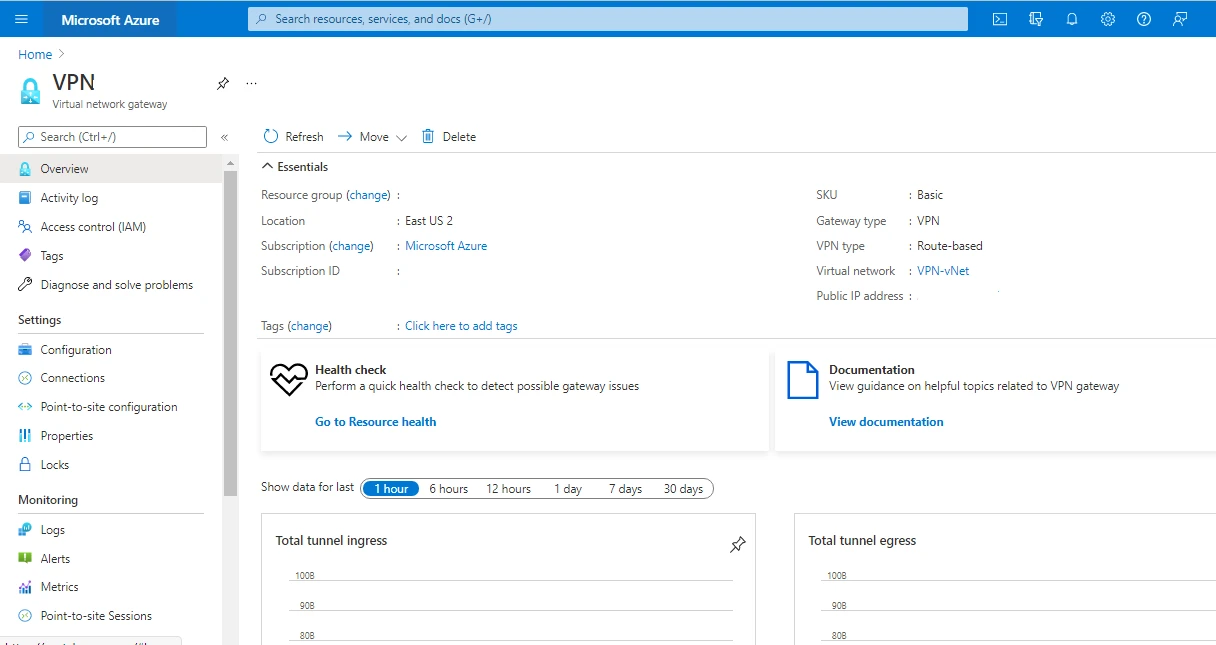Open the VPN-vNet virtual network link
1216x645 pixels.
941,270
